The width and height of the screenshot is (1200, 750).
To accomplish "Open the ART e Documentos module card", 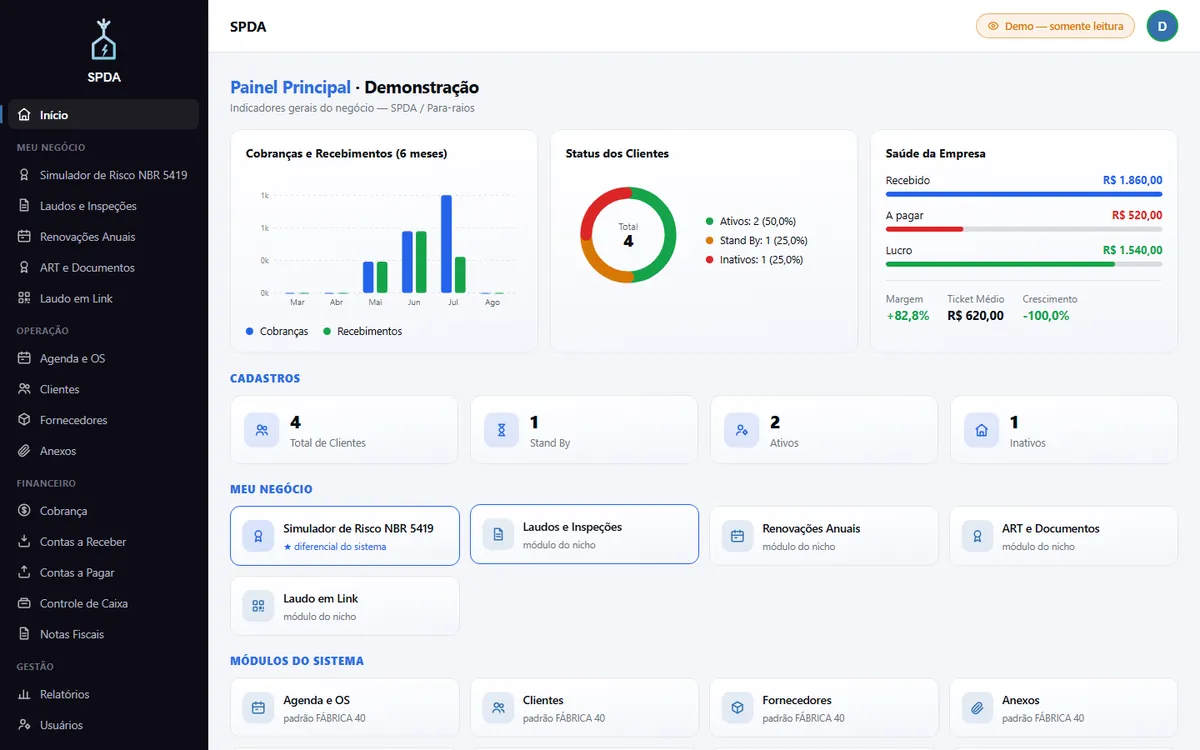I will (1064, 536).
